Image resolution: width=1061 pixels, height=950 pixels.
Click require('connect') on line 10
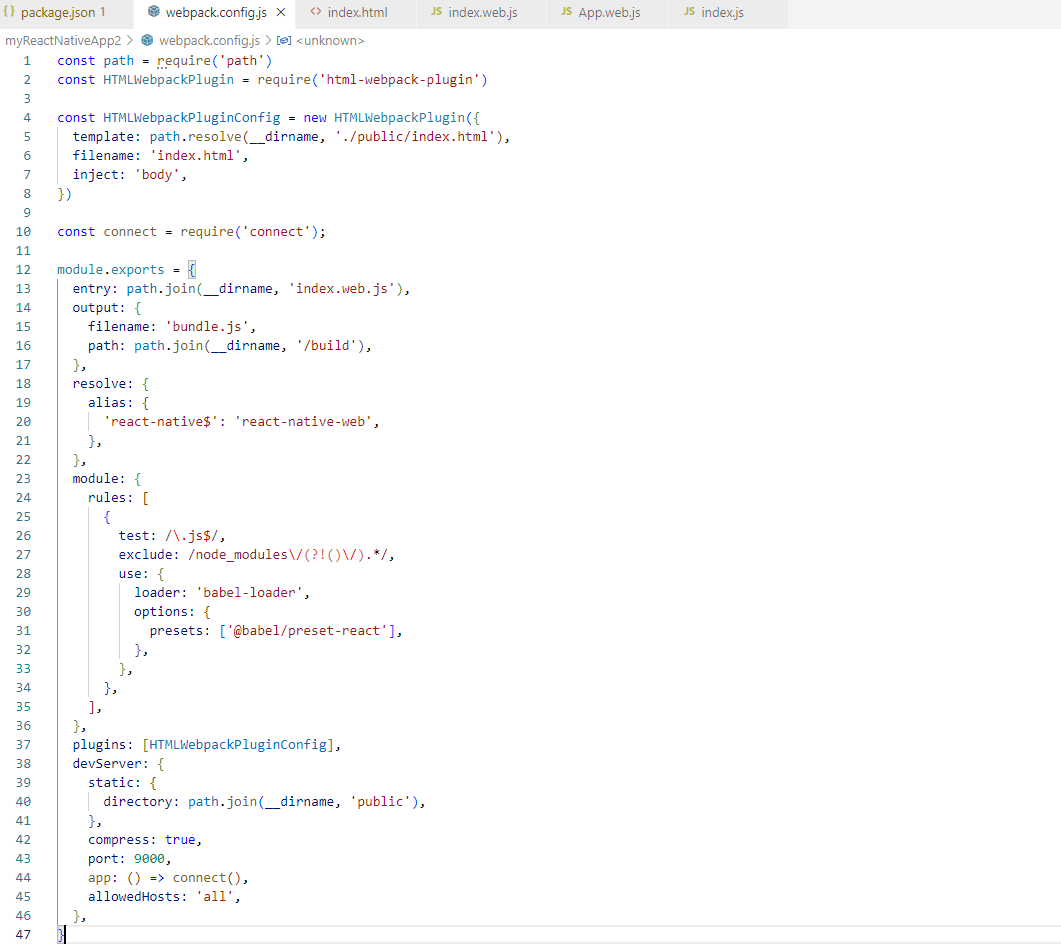tap(249, 231)
